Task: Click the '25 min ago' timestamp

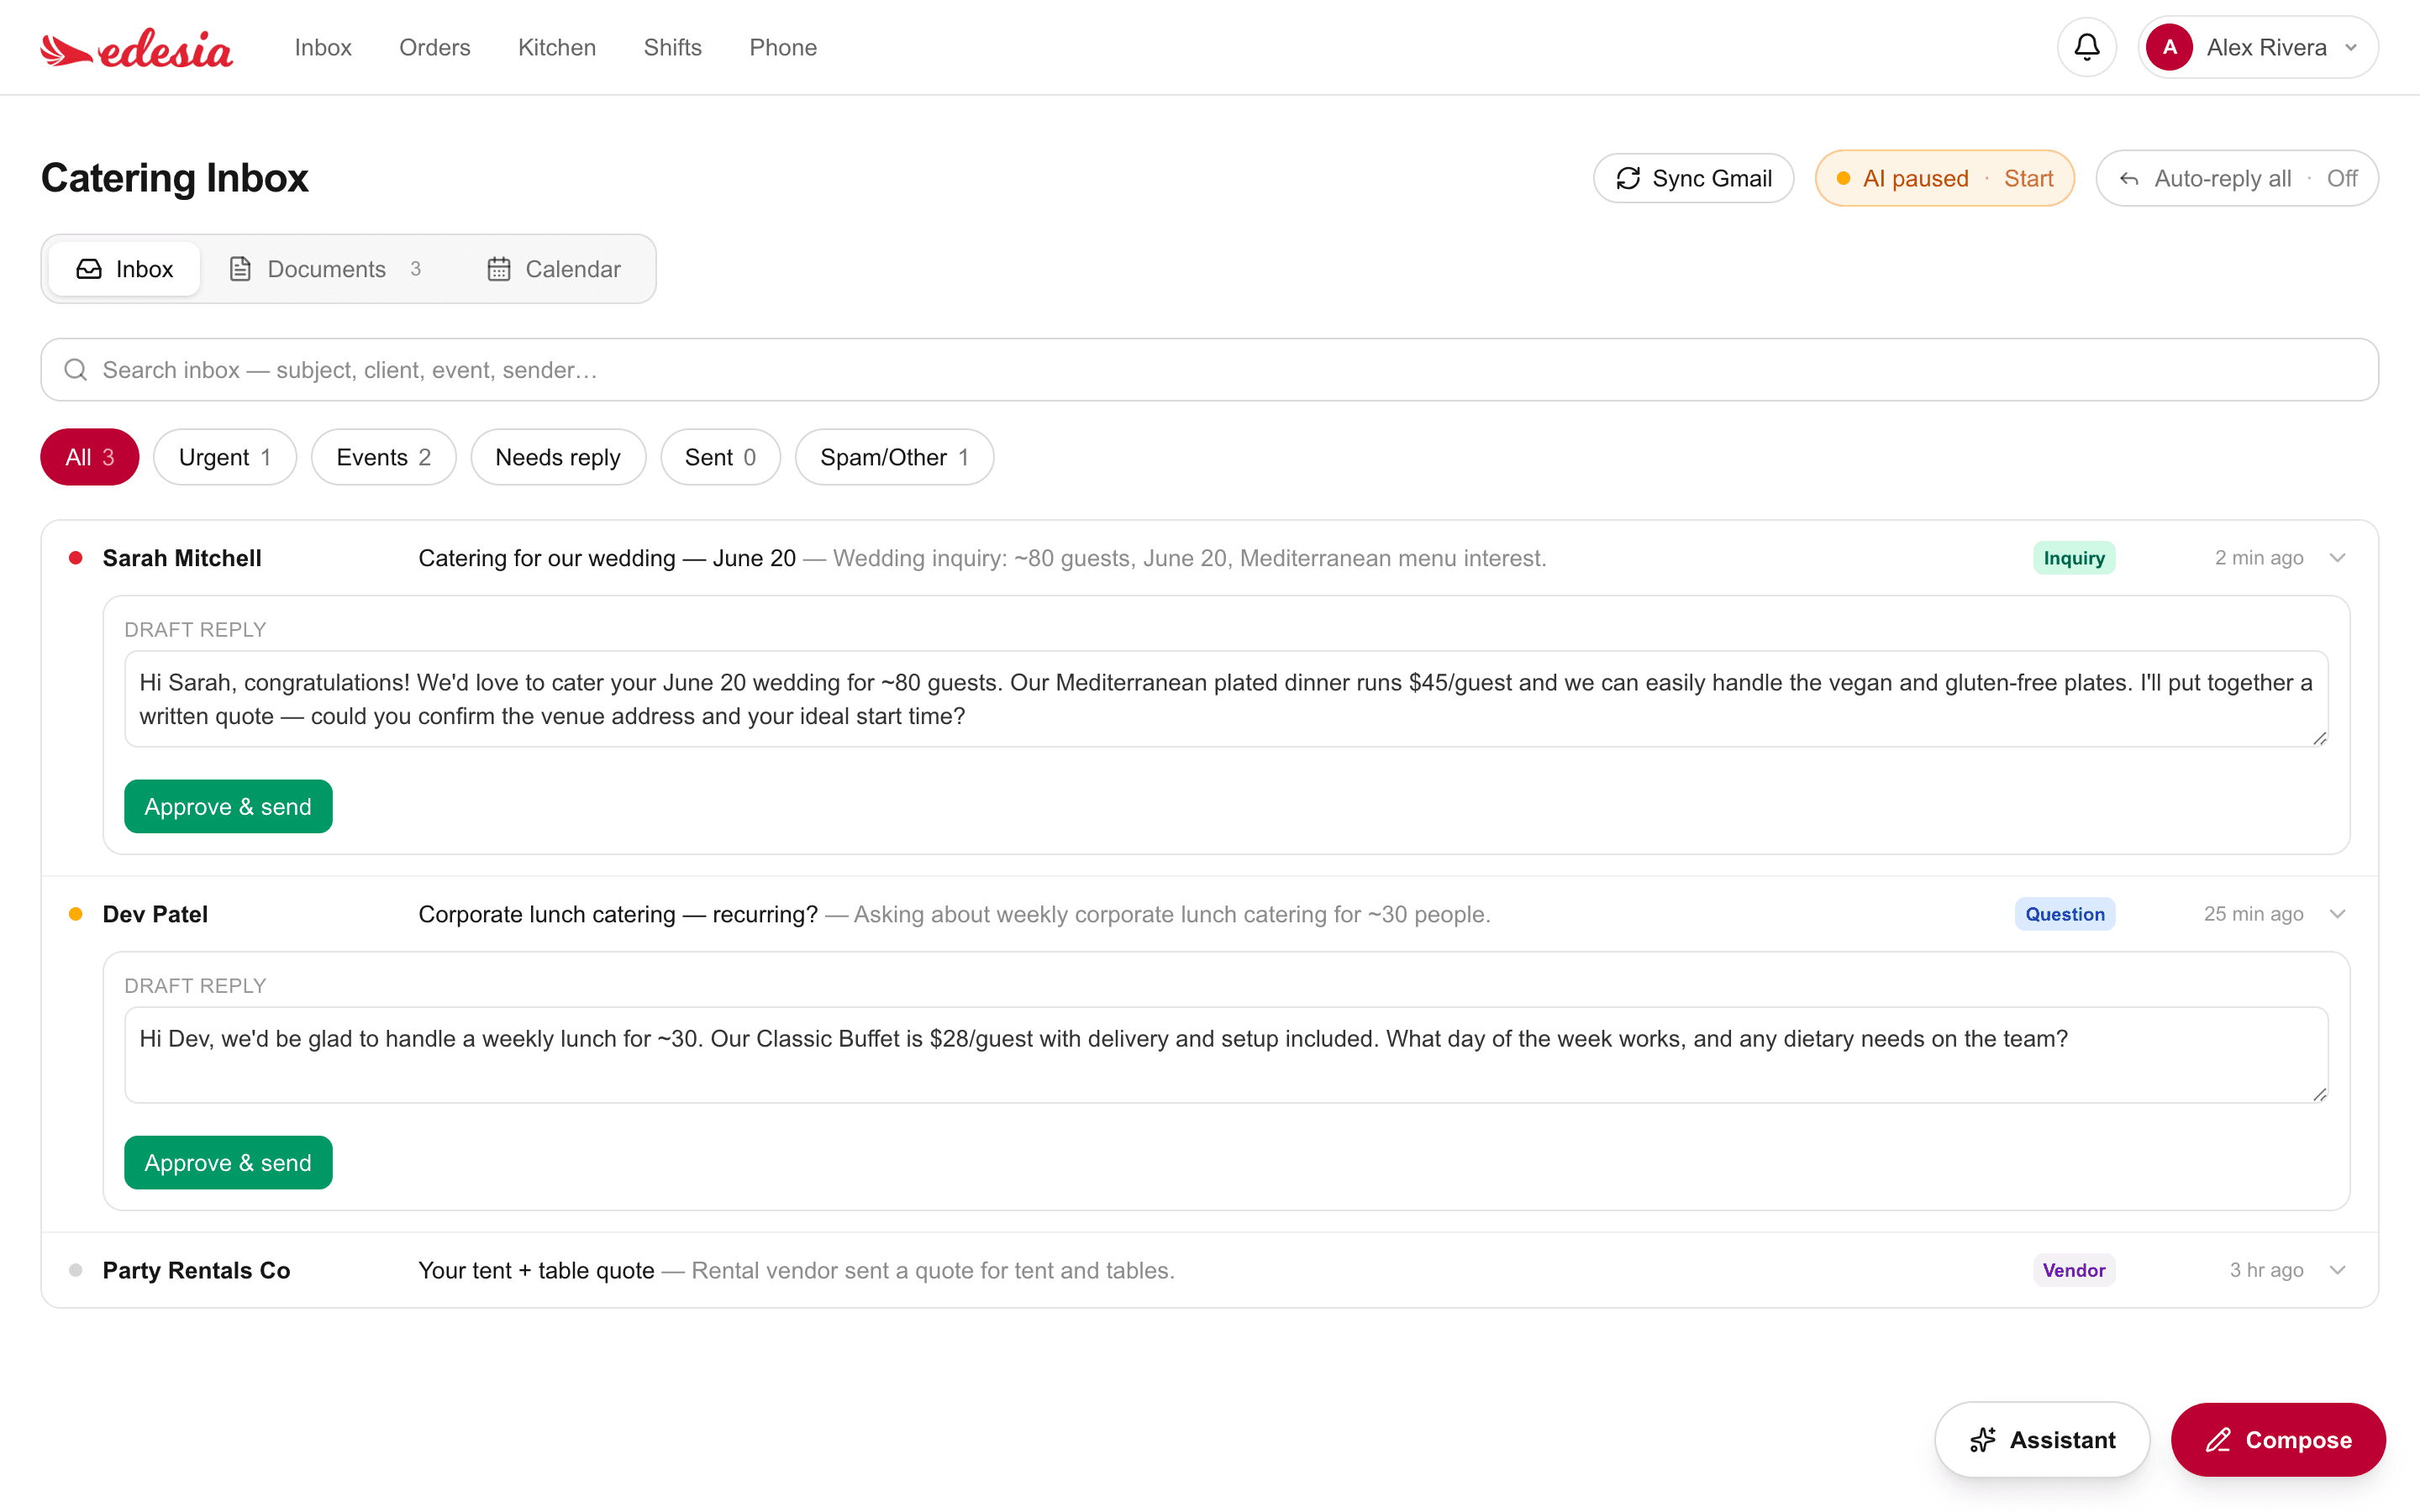Action: (x=2253, y=914)
